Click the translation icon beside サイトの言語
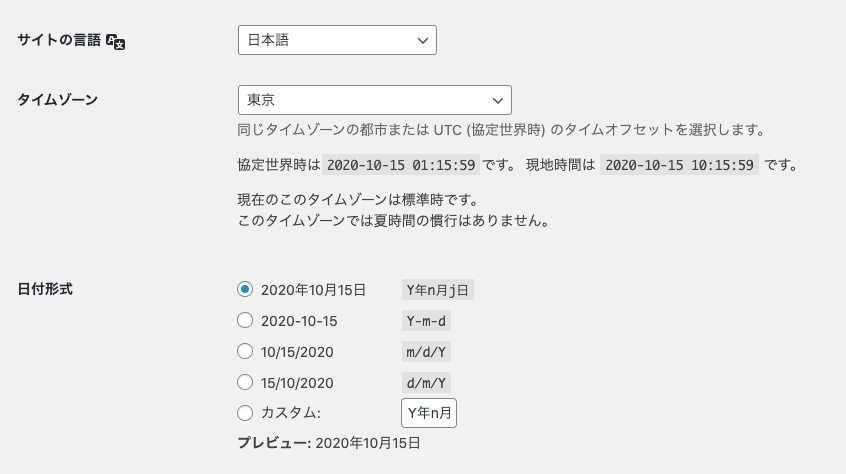This screenshot has width=846, height=474. tap(115, 42)
